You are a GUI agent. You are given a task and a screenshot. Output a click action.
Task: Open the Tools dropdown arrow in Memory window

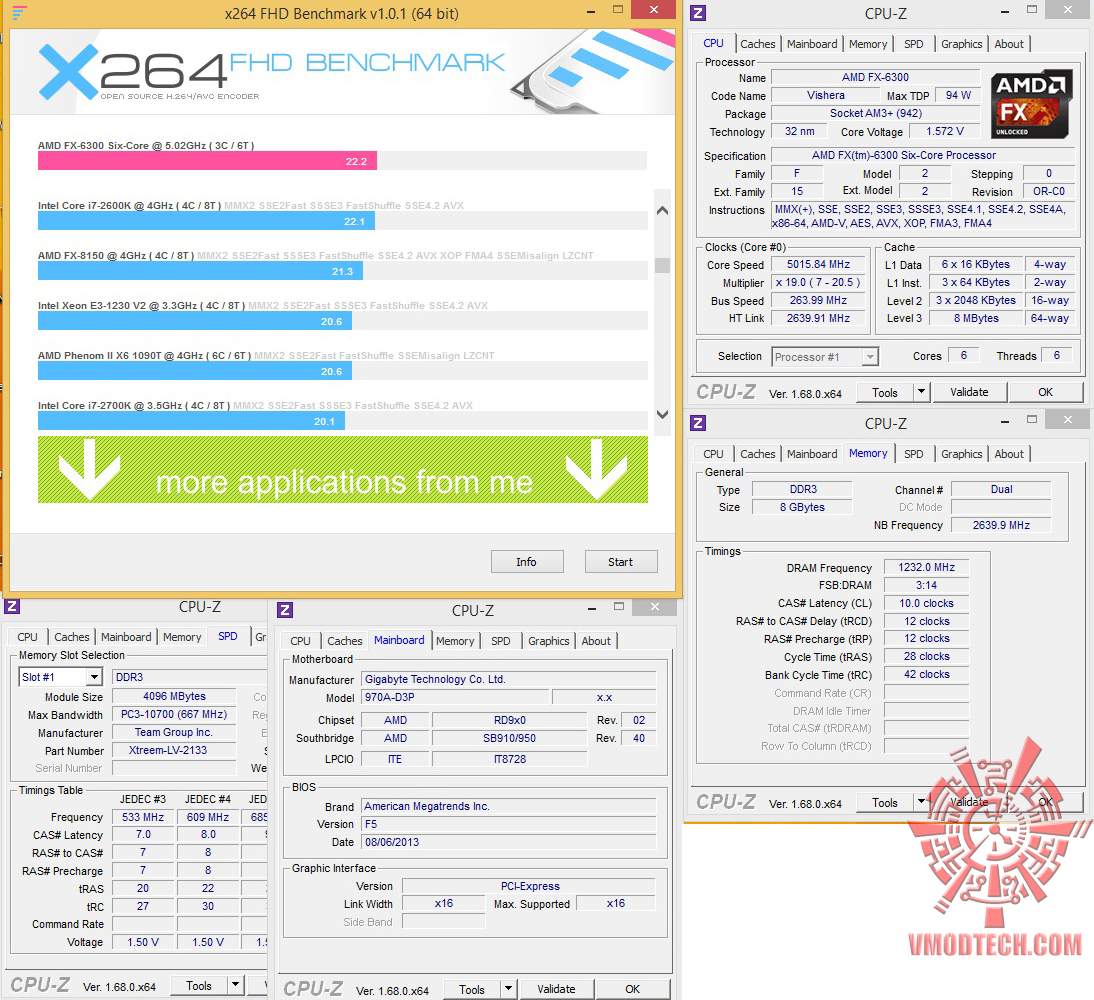point(921,802)
